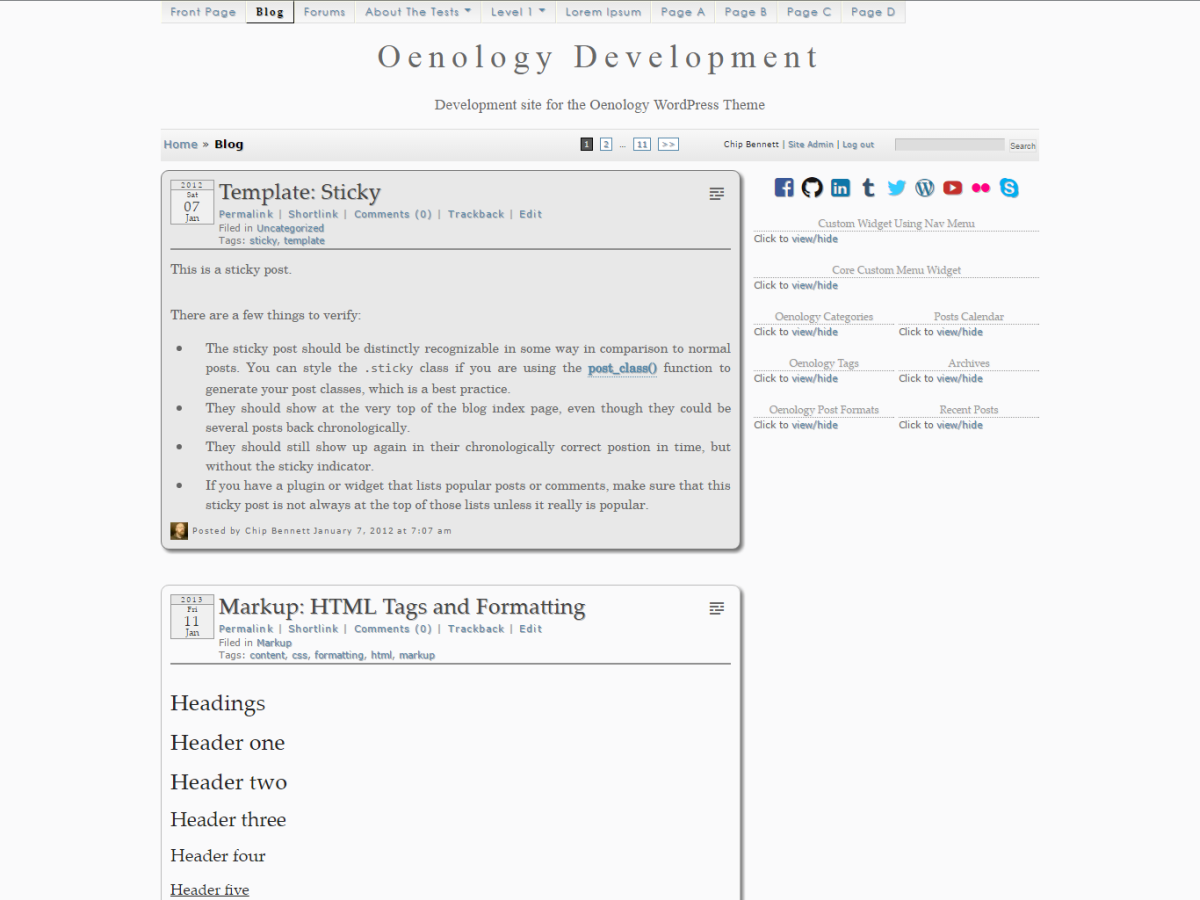Select the Skype social icon
1200x900 pixels.
1008,187
